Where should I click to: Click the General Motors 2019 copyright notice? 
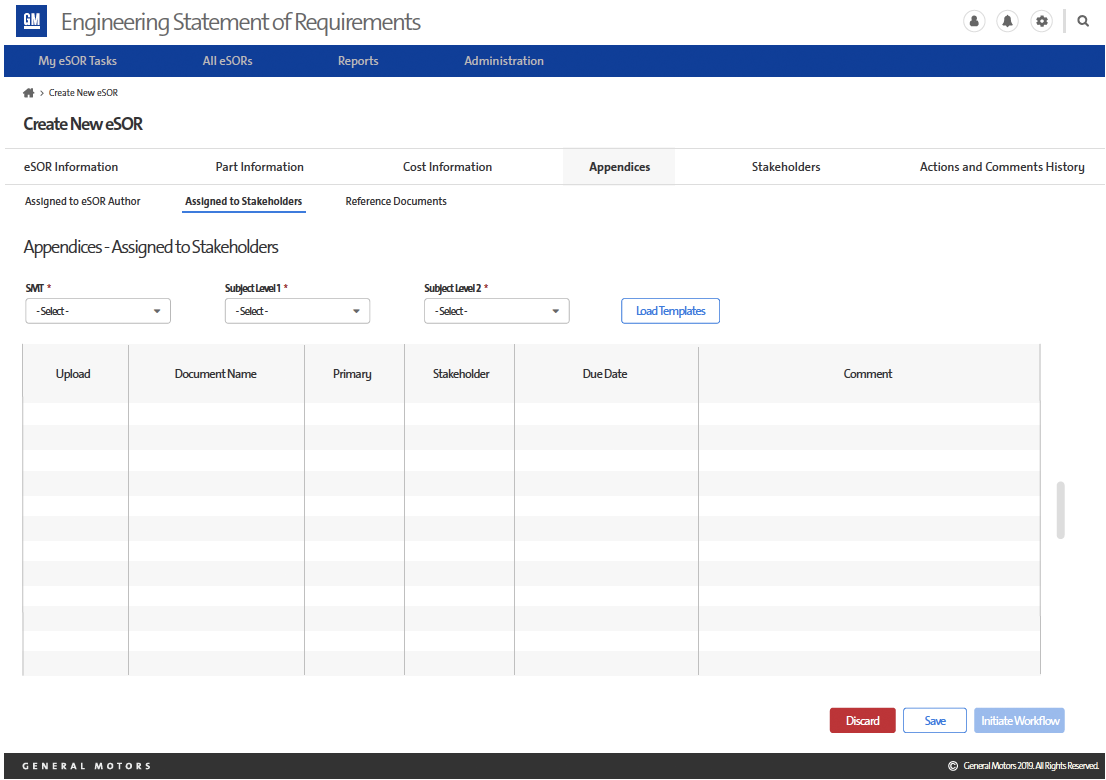(1023, 766)
